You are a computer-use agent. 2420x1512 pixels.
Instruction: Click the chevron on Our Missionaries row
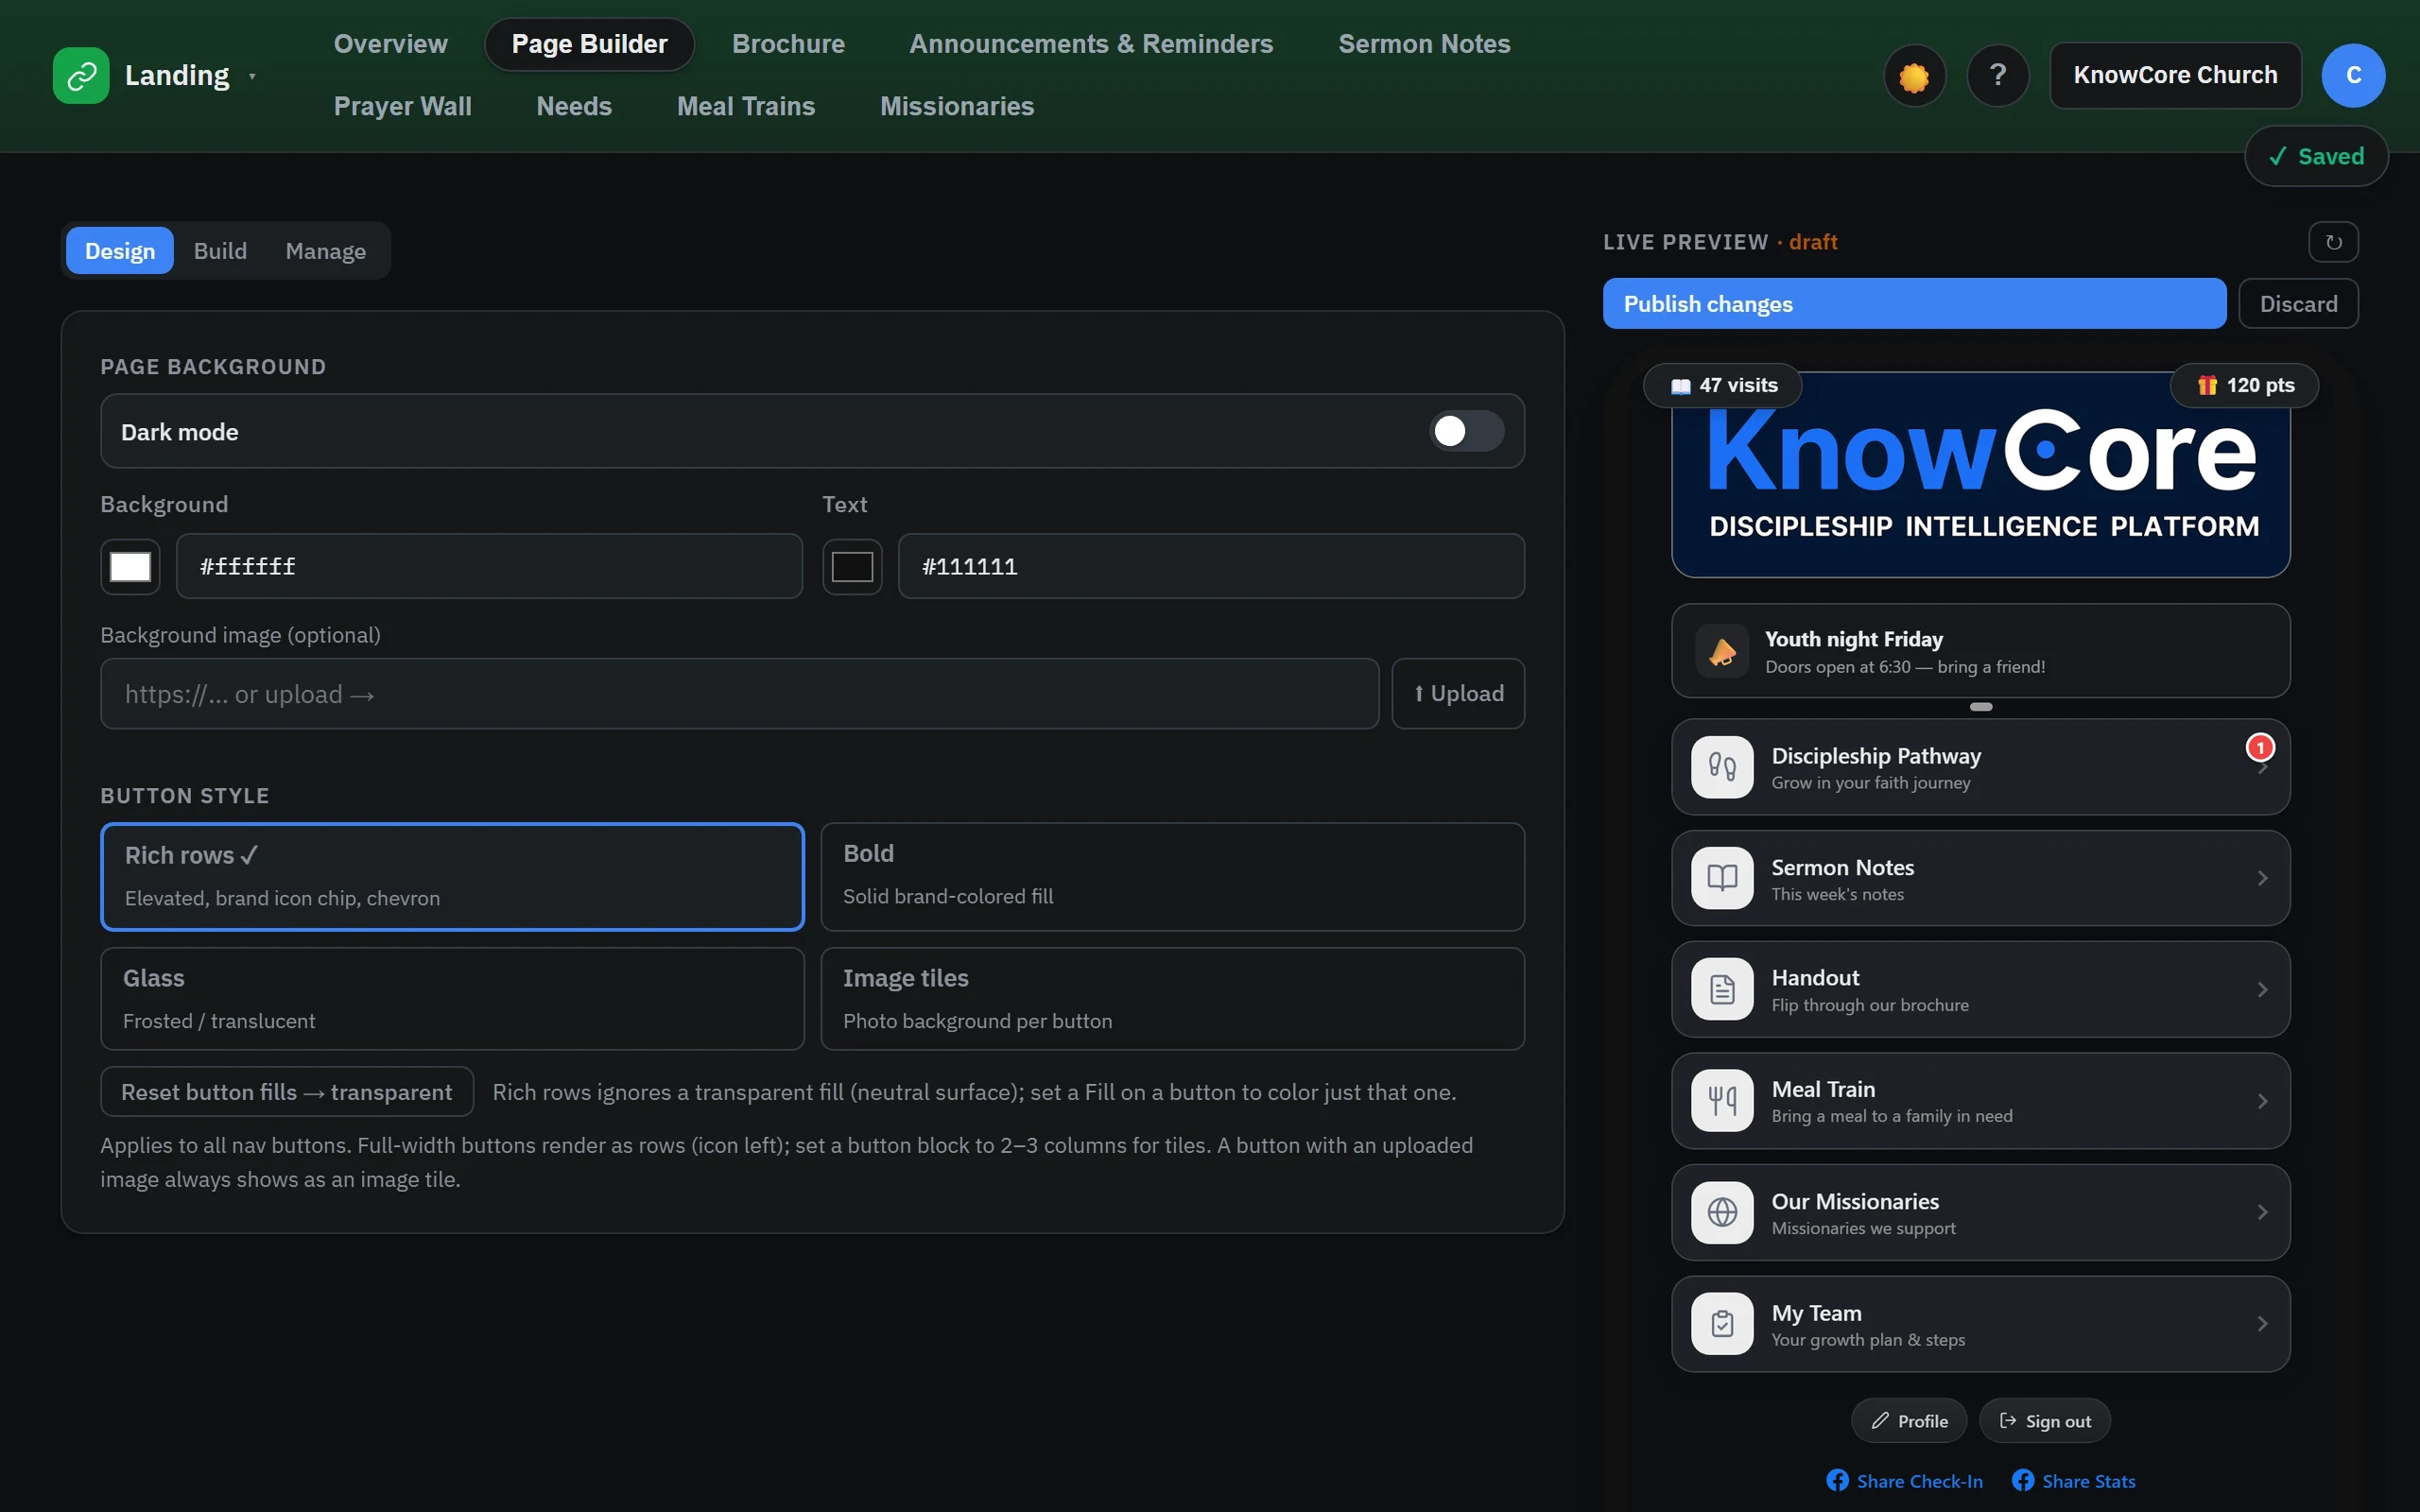coord(2262,1212)
